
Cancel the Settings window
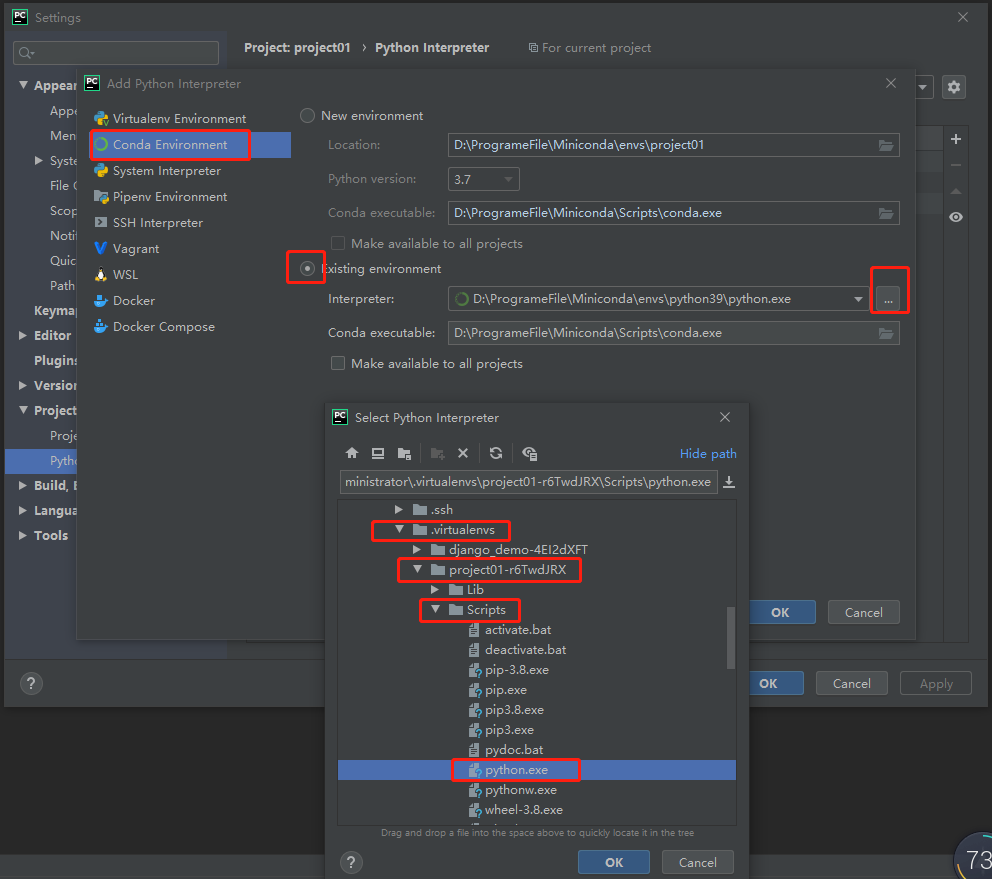(x=852, y=683)
